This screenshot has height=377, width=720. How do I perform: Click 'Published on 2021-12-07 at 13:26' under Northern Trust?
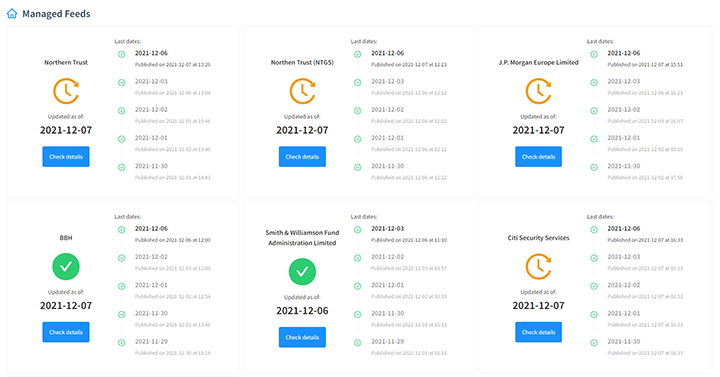(173, 65)
